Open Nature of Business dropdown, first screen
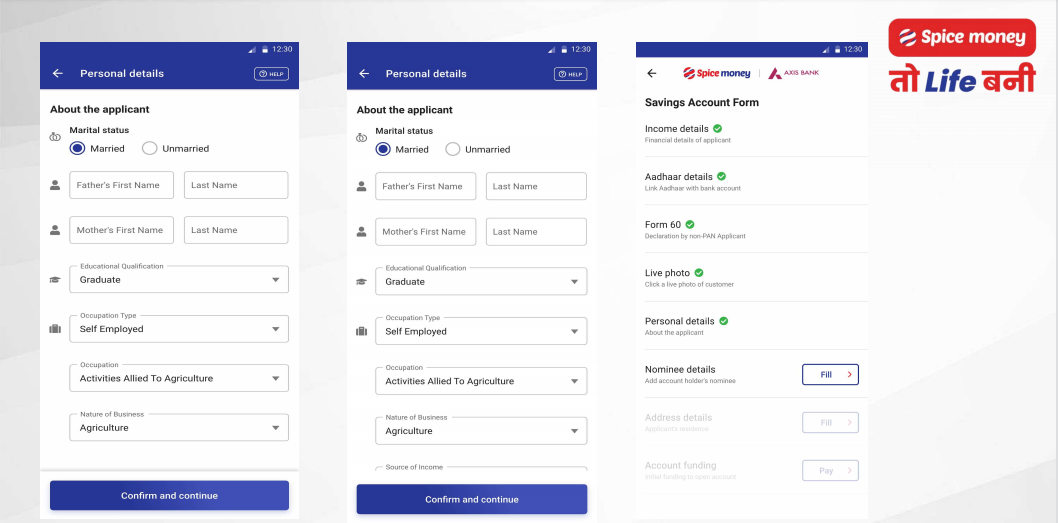Image resolution: width=1058 pixels, height=523 pixels. pos(179,428)
